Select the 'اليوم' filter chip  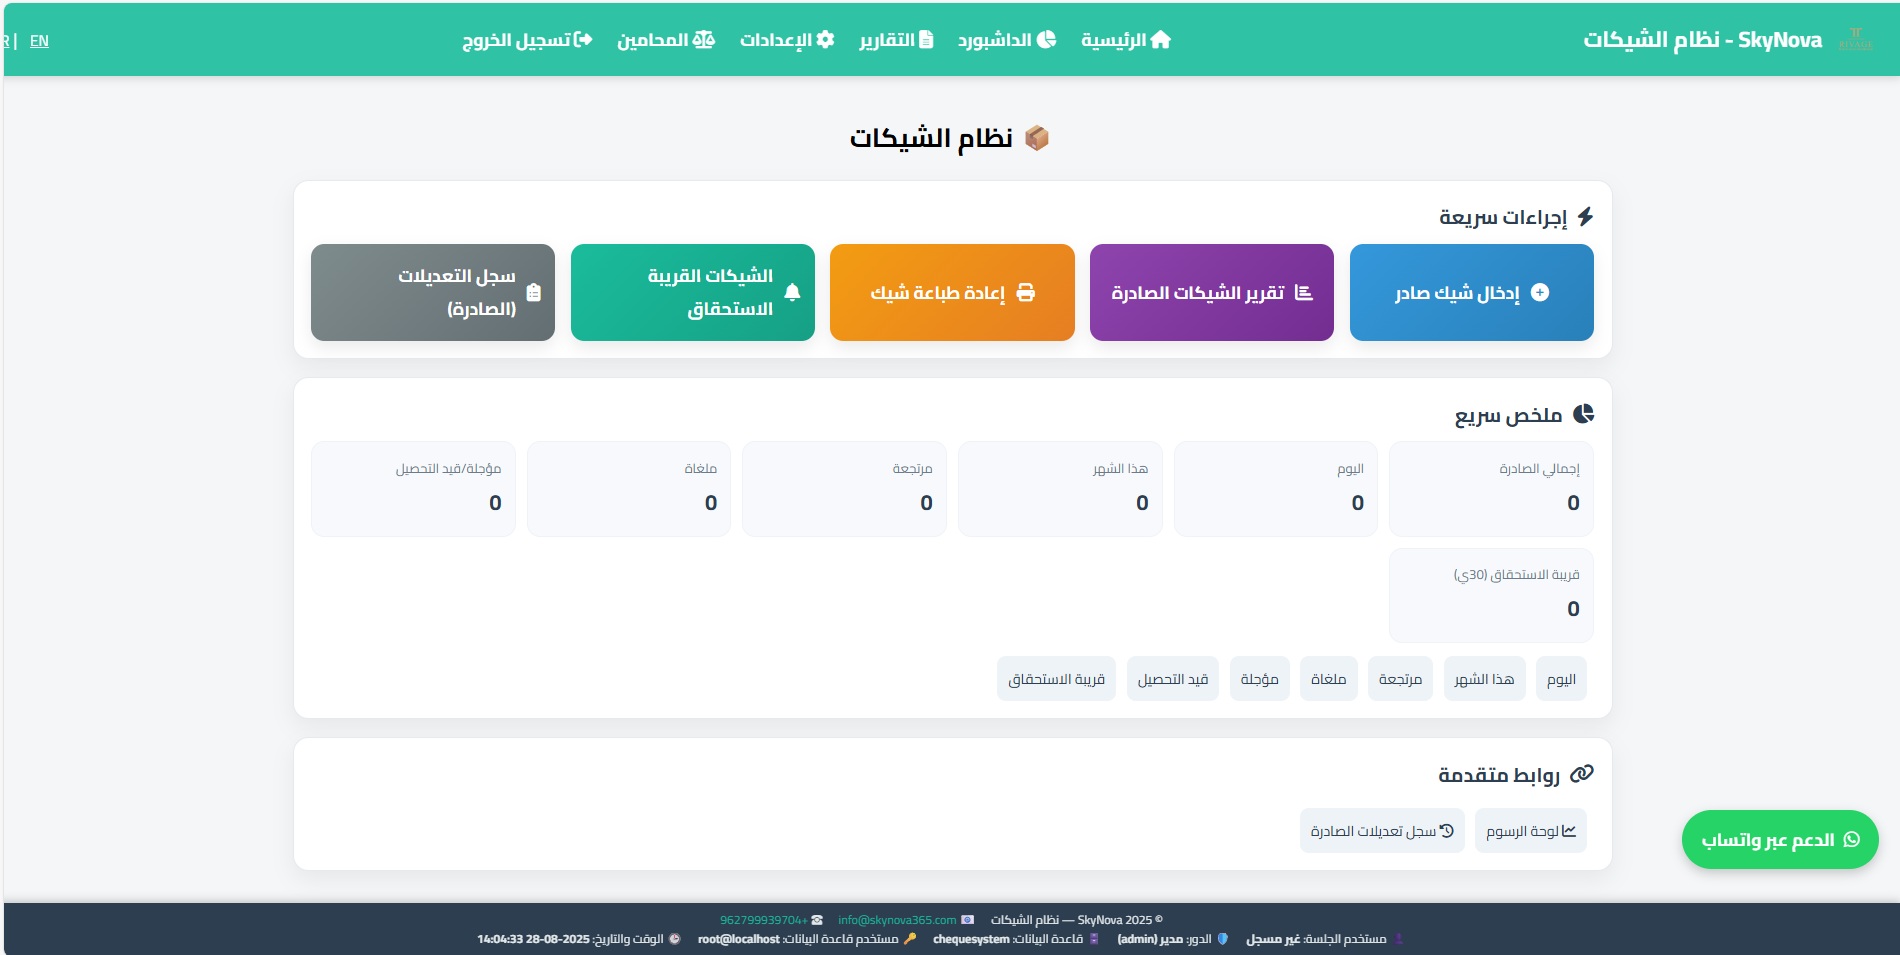[1561, 680]
